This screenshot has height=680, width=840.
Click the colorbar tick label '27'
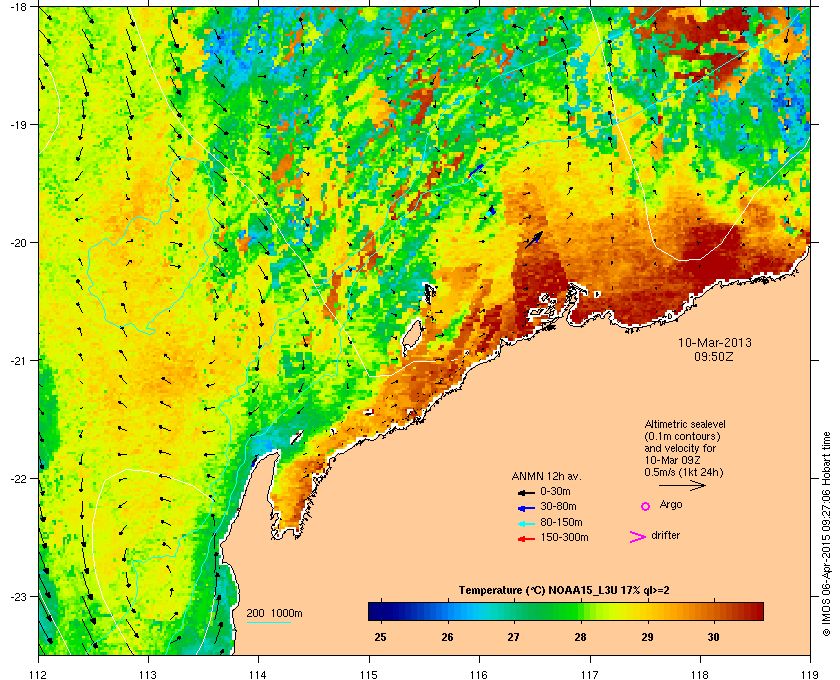514,638
